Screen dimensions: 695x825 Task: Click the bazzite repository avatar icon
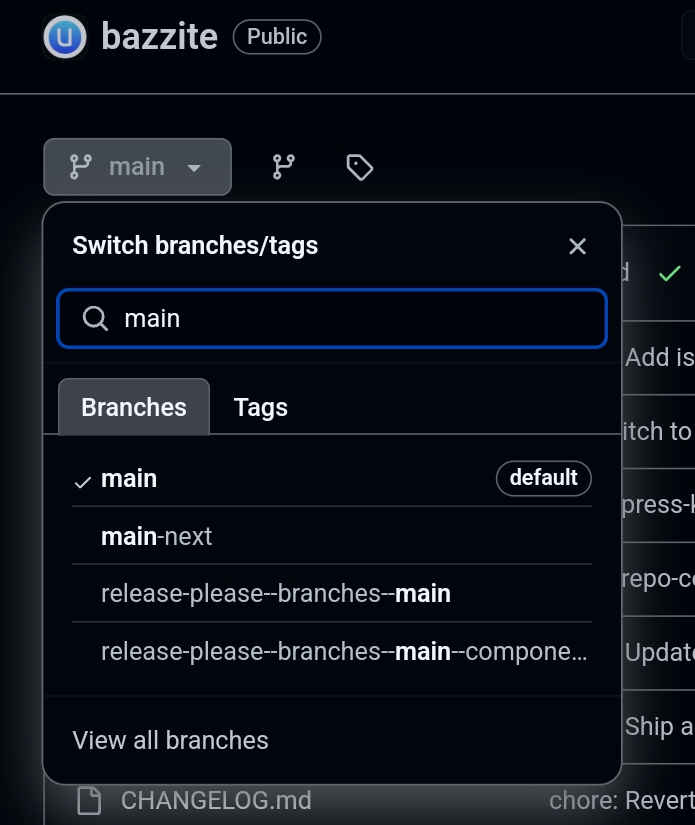(65, 38)
